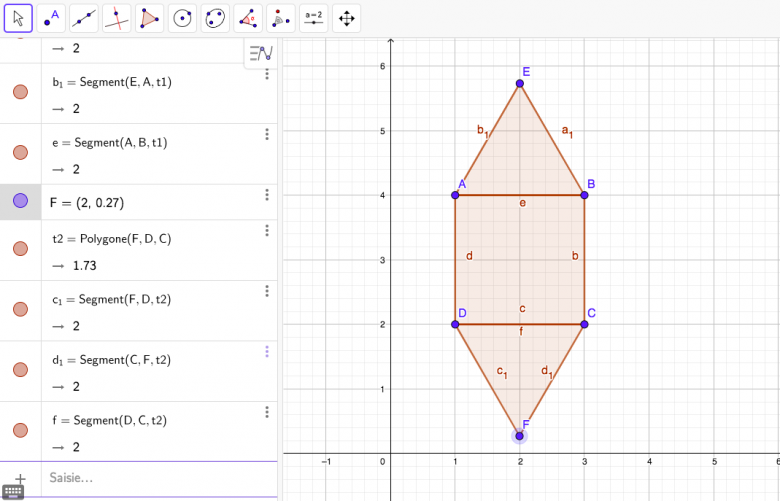Viewport: 780px width, 501px height.
Task: Select the Slider tool in toolbar
Action: (x=314, y=17)
